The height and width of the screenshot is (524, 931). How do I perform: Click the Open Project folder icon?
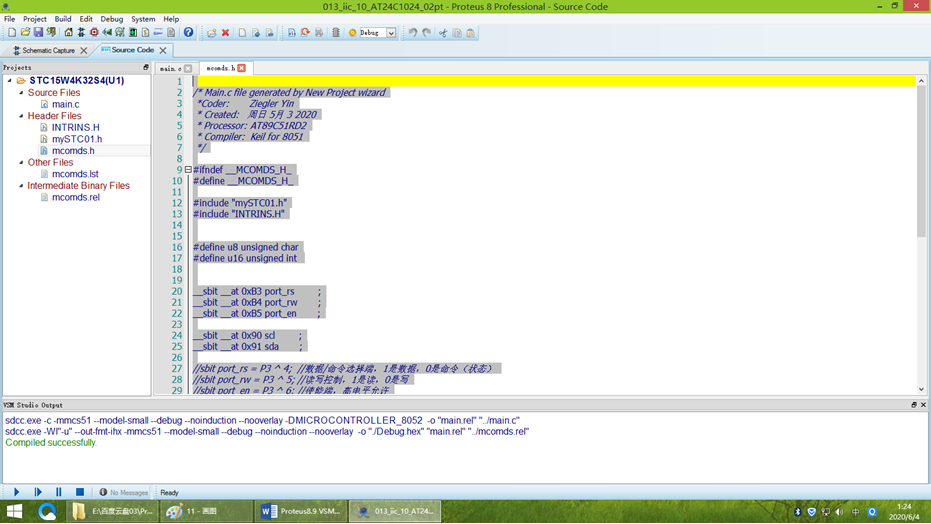coord(25,33)
